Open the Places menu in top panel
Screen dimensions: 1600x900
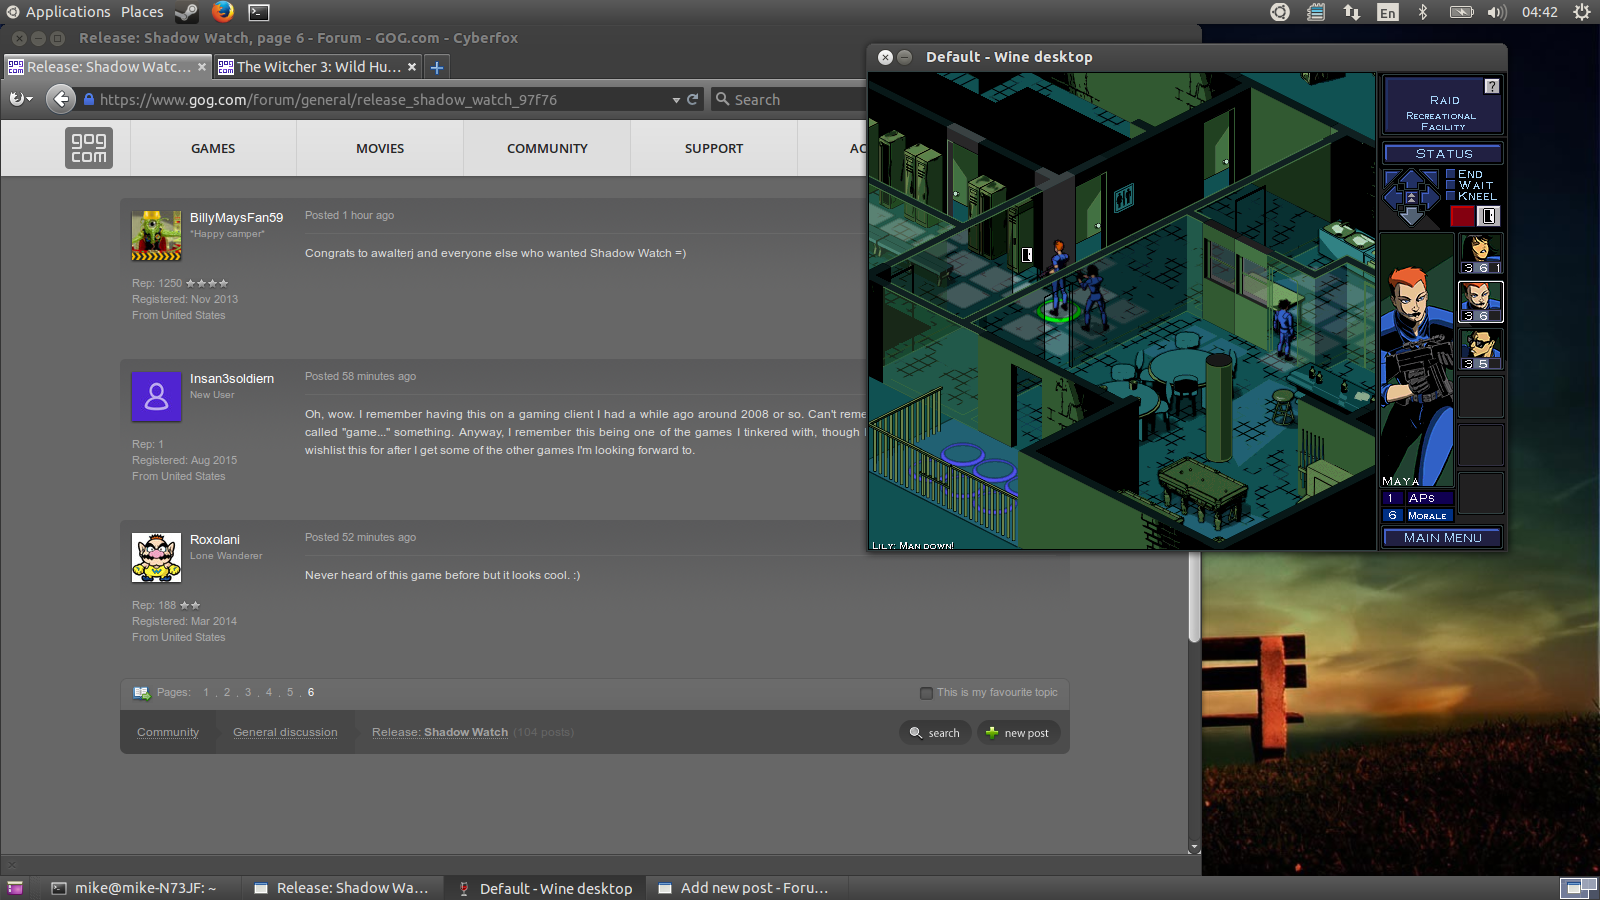pyautogui.click(x=142, y=12)
